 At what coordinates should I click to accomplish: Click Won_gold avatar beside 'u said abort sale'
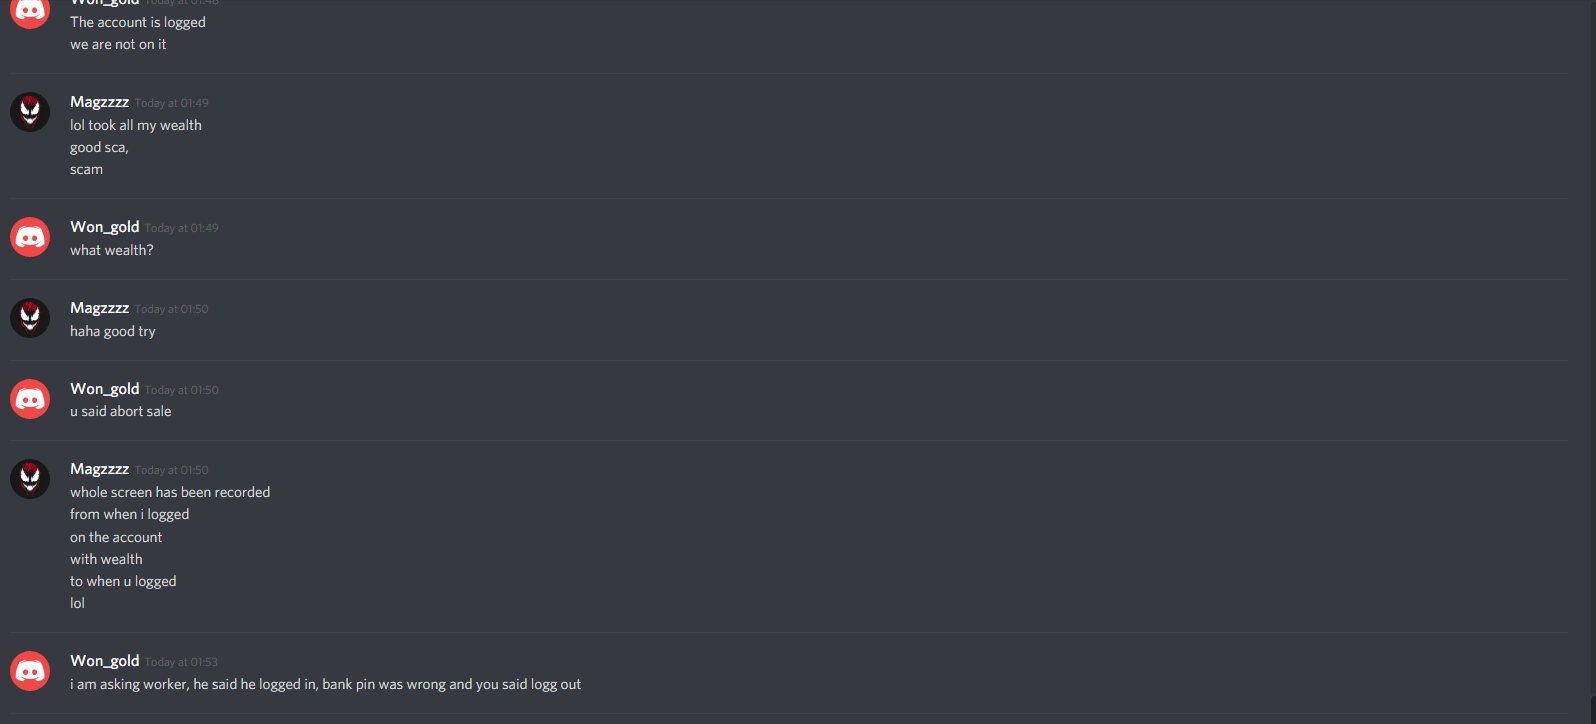pyautogui.click(x=30, y=399)
